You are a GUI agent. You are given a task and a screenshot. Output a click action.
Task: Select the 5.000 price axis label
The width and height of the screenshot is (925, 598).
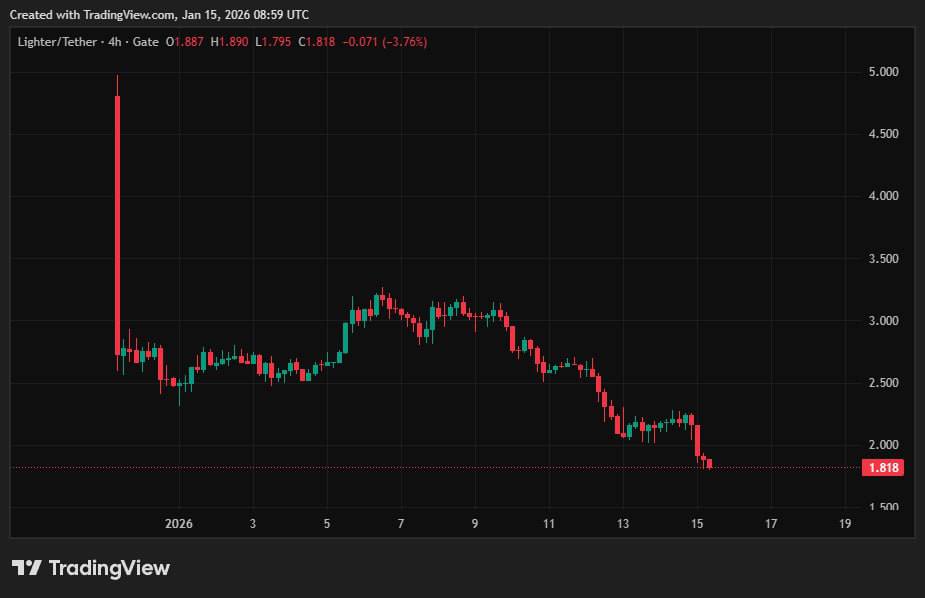click(x=883, y=72)
